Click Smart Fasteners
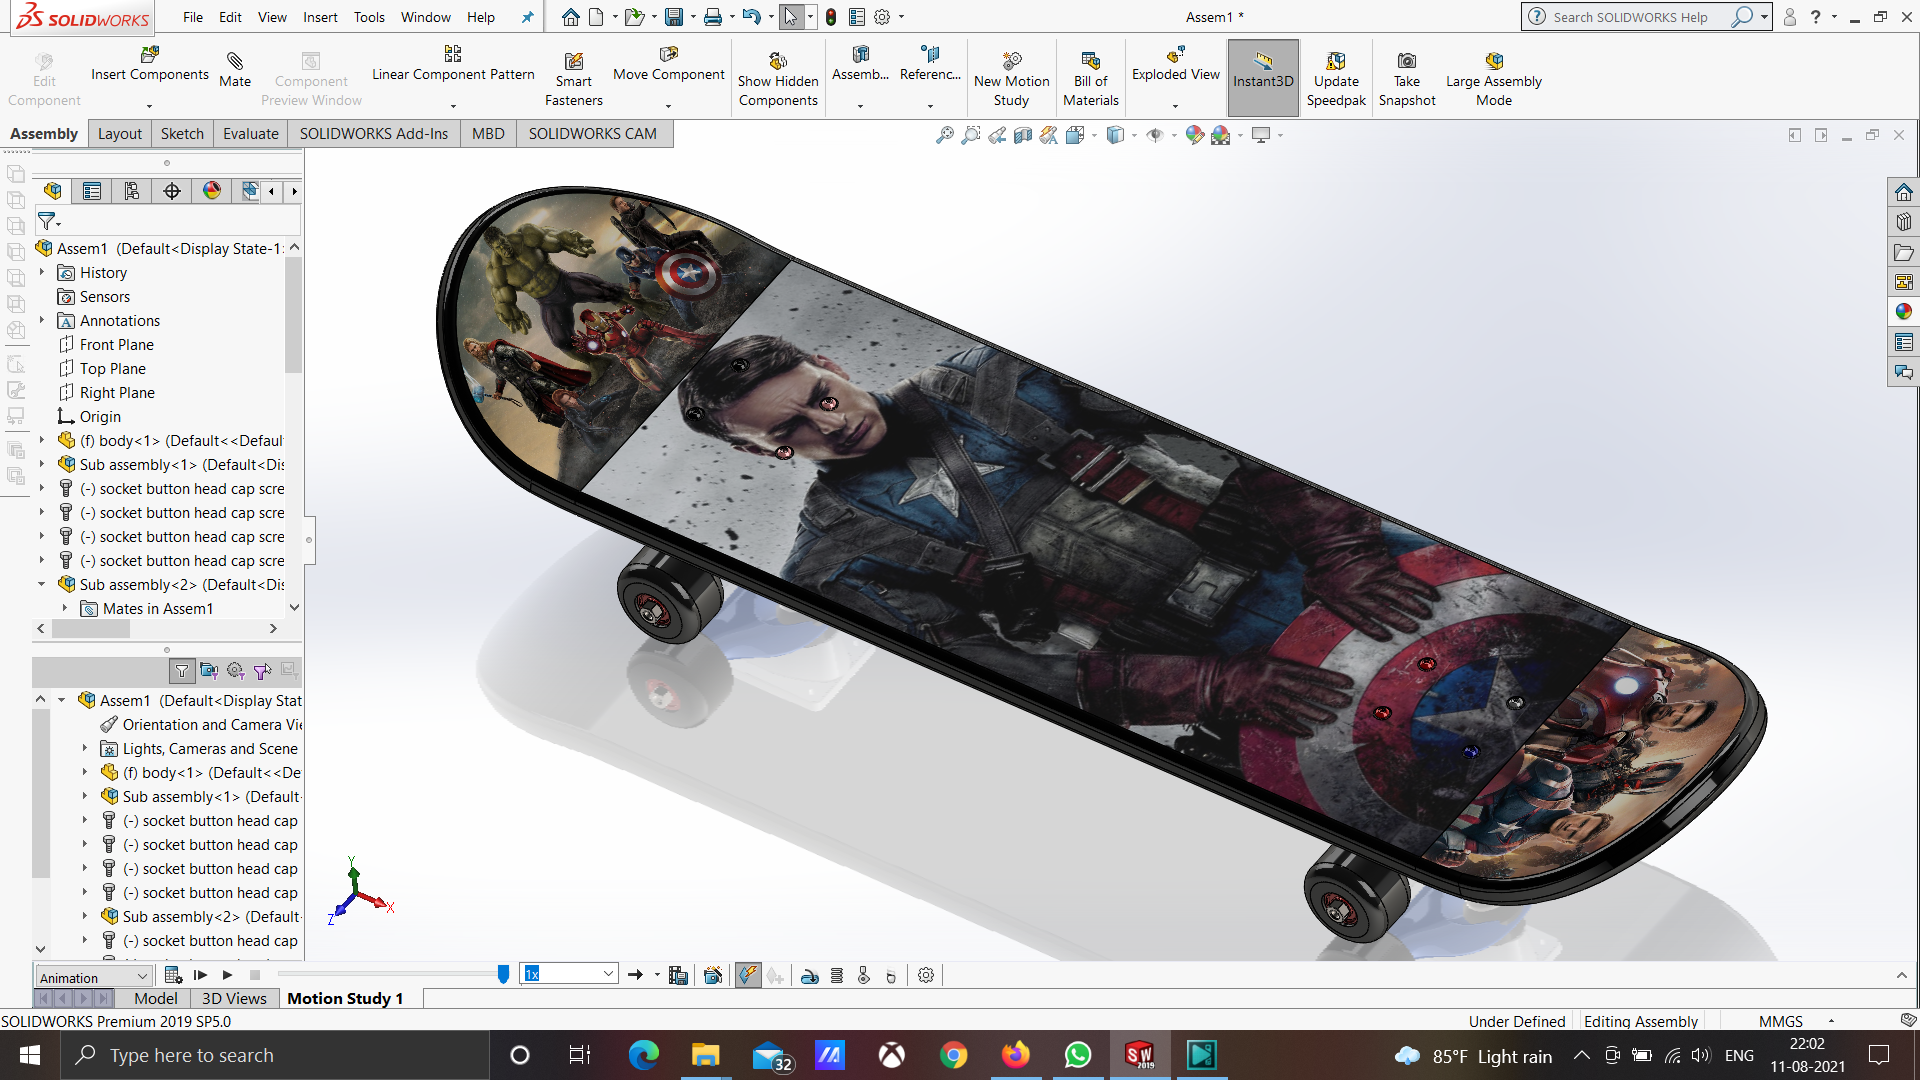 [573, 80]
